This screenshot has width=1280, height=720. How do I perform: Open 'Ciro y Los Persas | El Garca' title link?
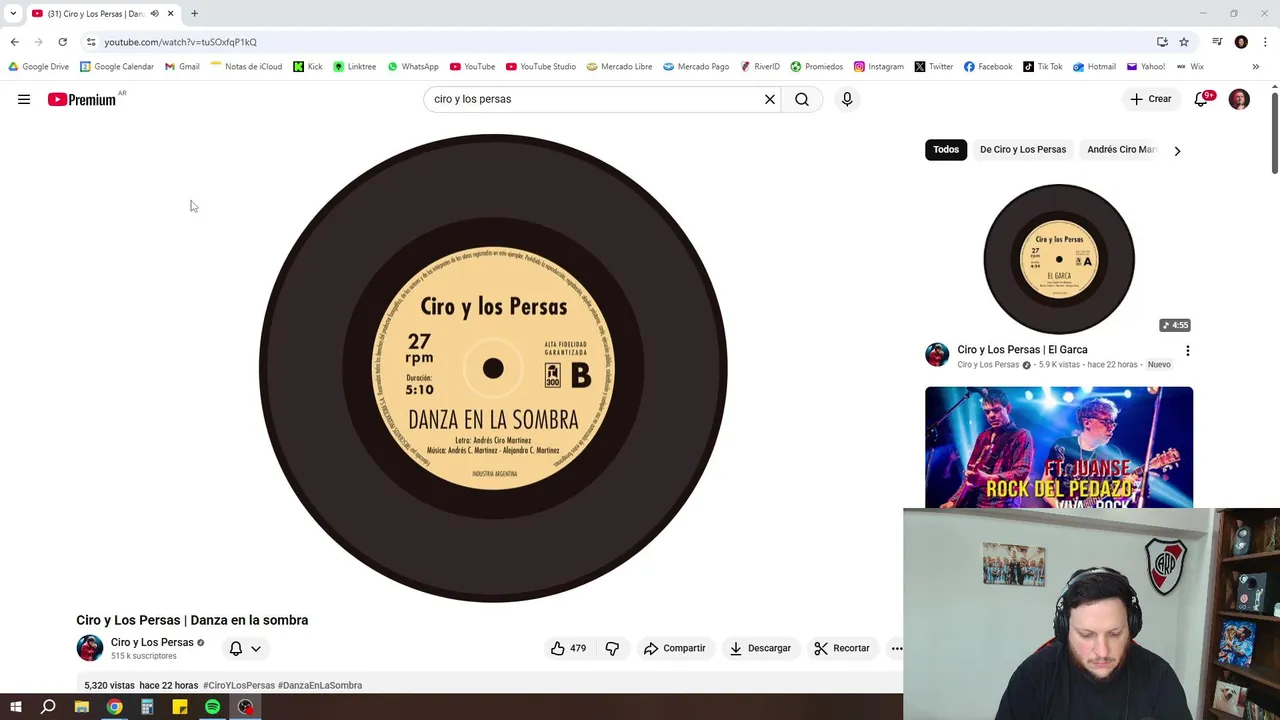tap(1022, 350)
